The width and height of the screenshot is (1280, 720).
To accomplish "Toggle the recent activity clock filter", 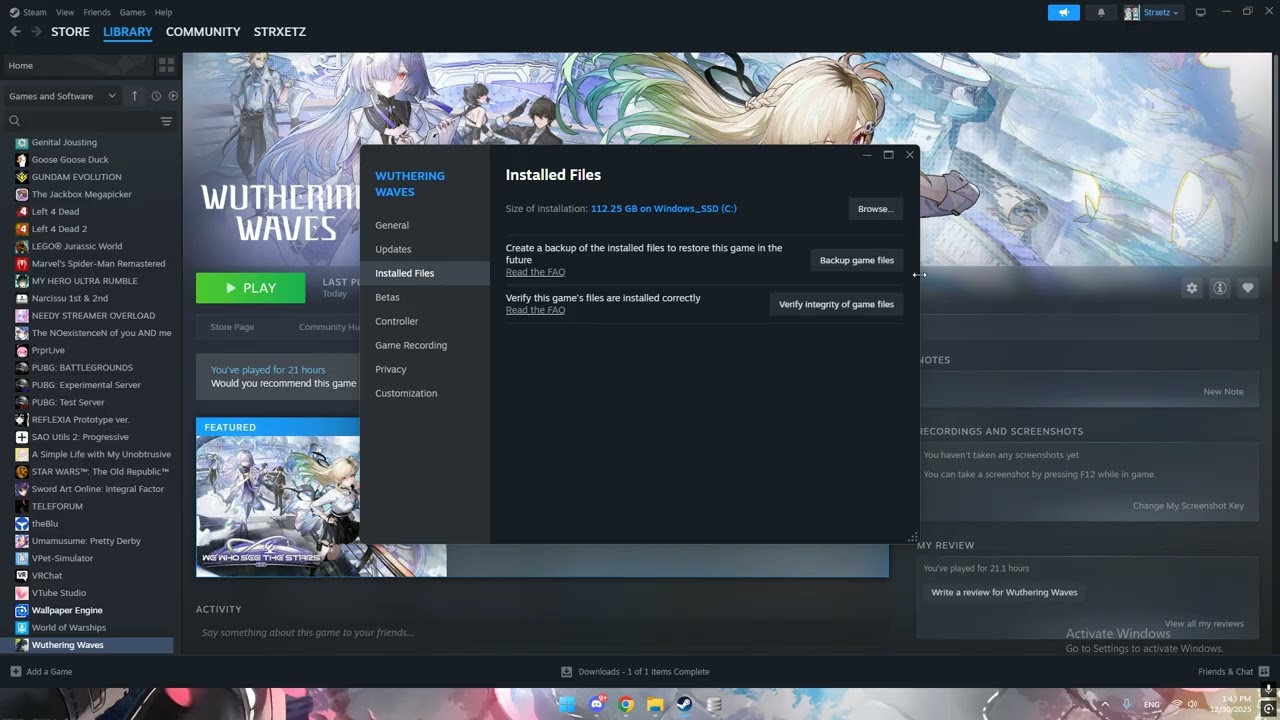I will (x=156, y=96).
